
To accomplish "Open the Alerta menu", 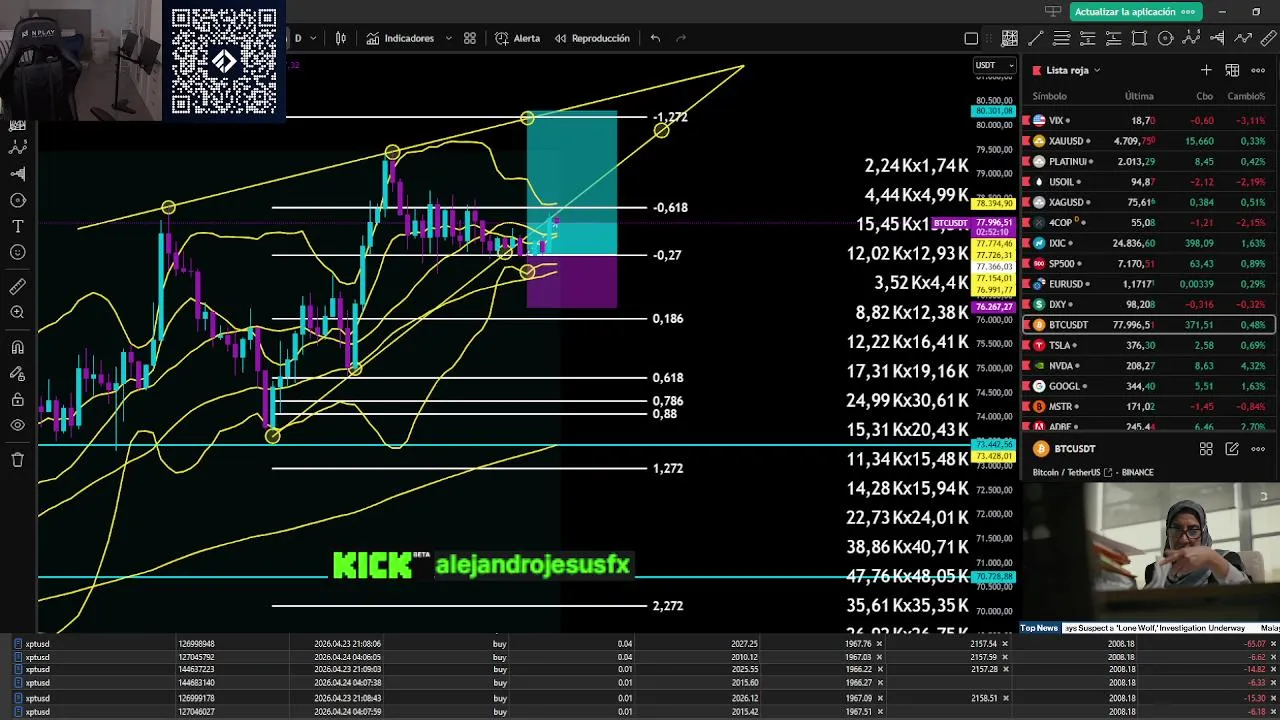I will pos(518,38).
